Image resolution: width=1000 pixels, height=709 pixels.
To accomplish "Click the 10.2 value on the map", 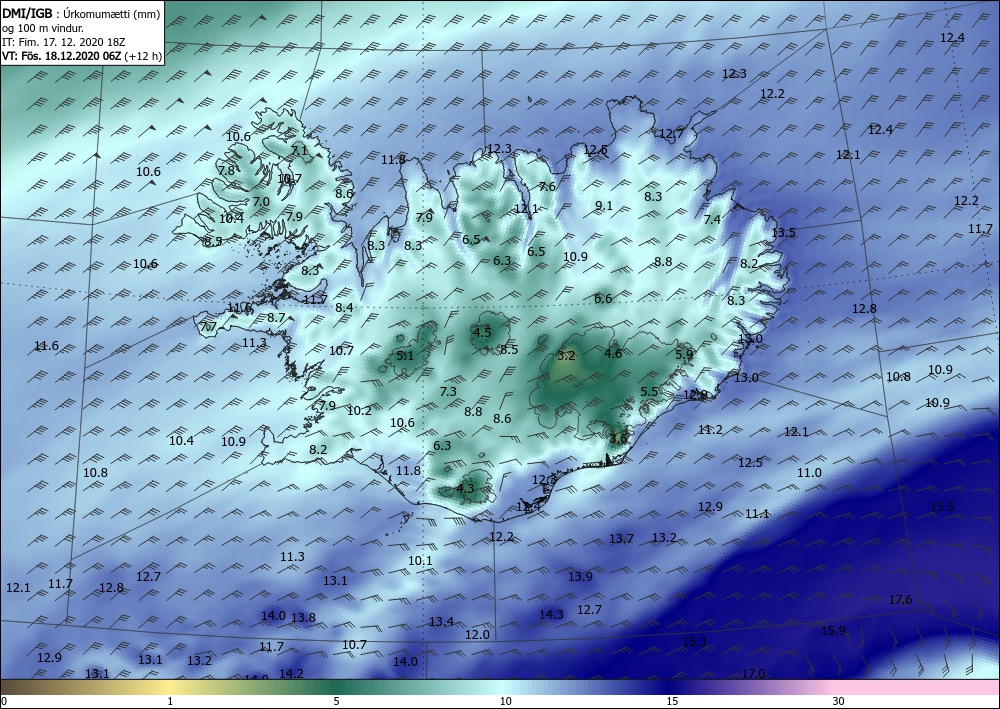I will pos(359,411).
